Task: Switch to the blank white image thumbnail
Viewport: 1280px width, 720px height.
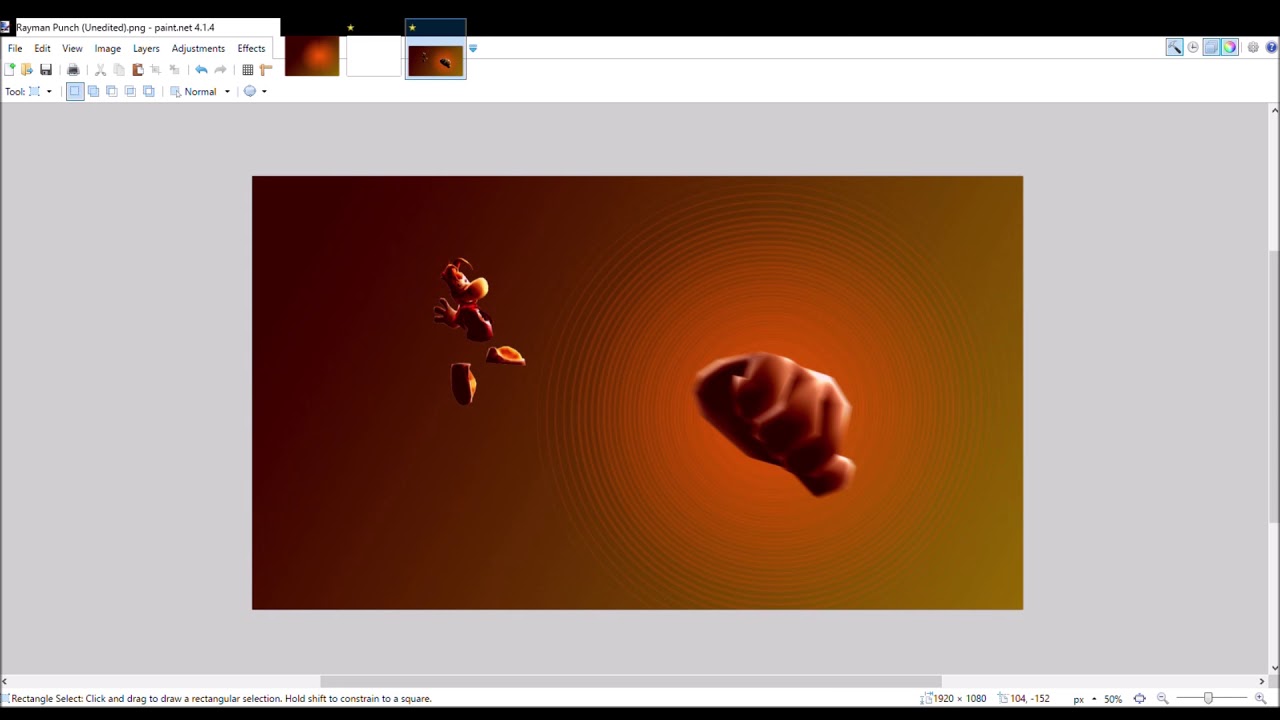Action: [x=373, y=56]
